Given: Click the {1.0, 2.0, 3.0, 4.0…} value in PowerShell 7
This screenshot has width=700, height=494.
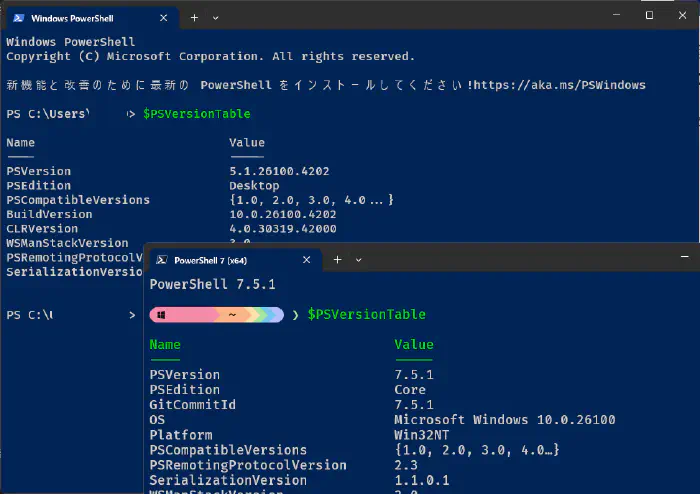Looking at the screenshot, I should tap(477, 450).
